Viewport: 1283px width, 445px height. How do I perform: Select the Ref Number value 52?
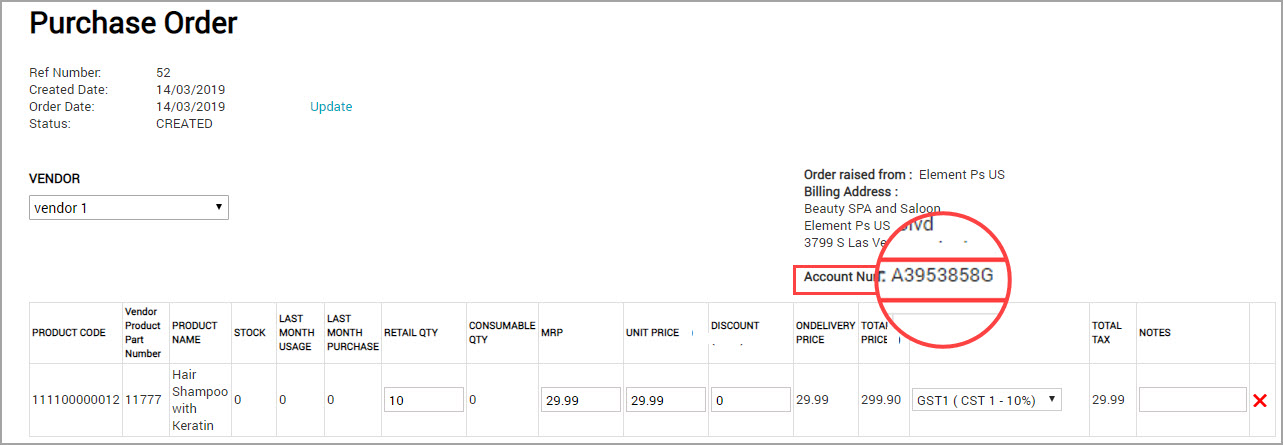point(164,73)
